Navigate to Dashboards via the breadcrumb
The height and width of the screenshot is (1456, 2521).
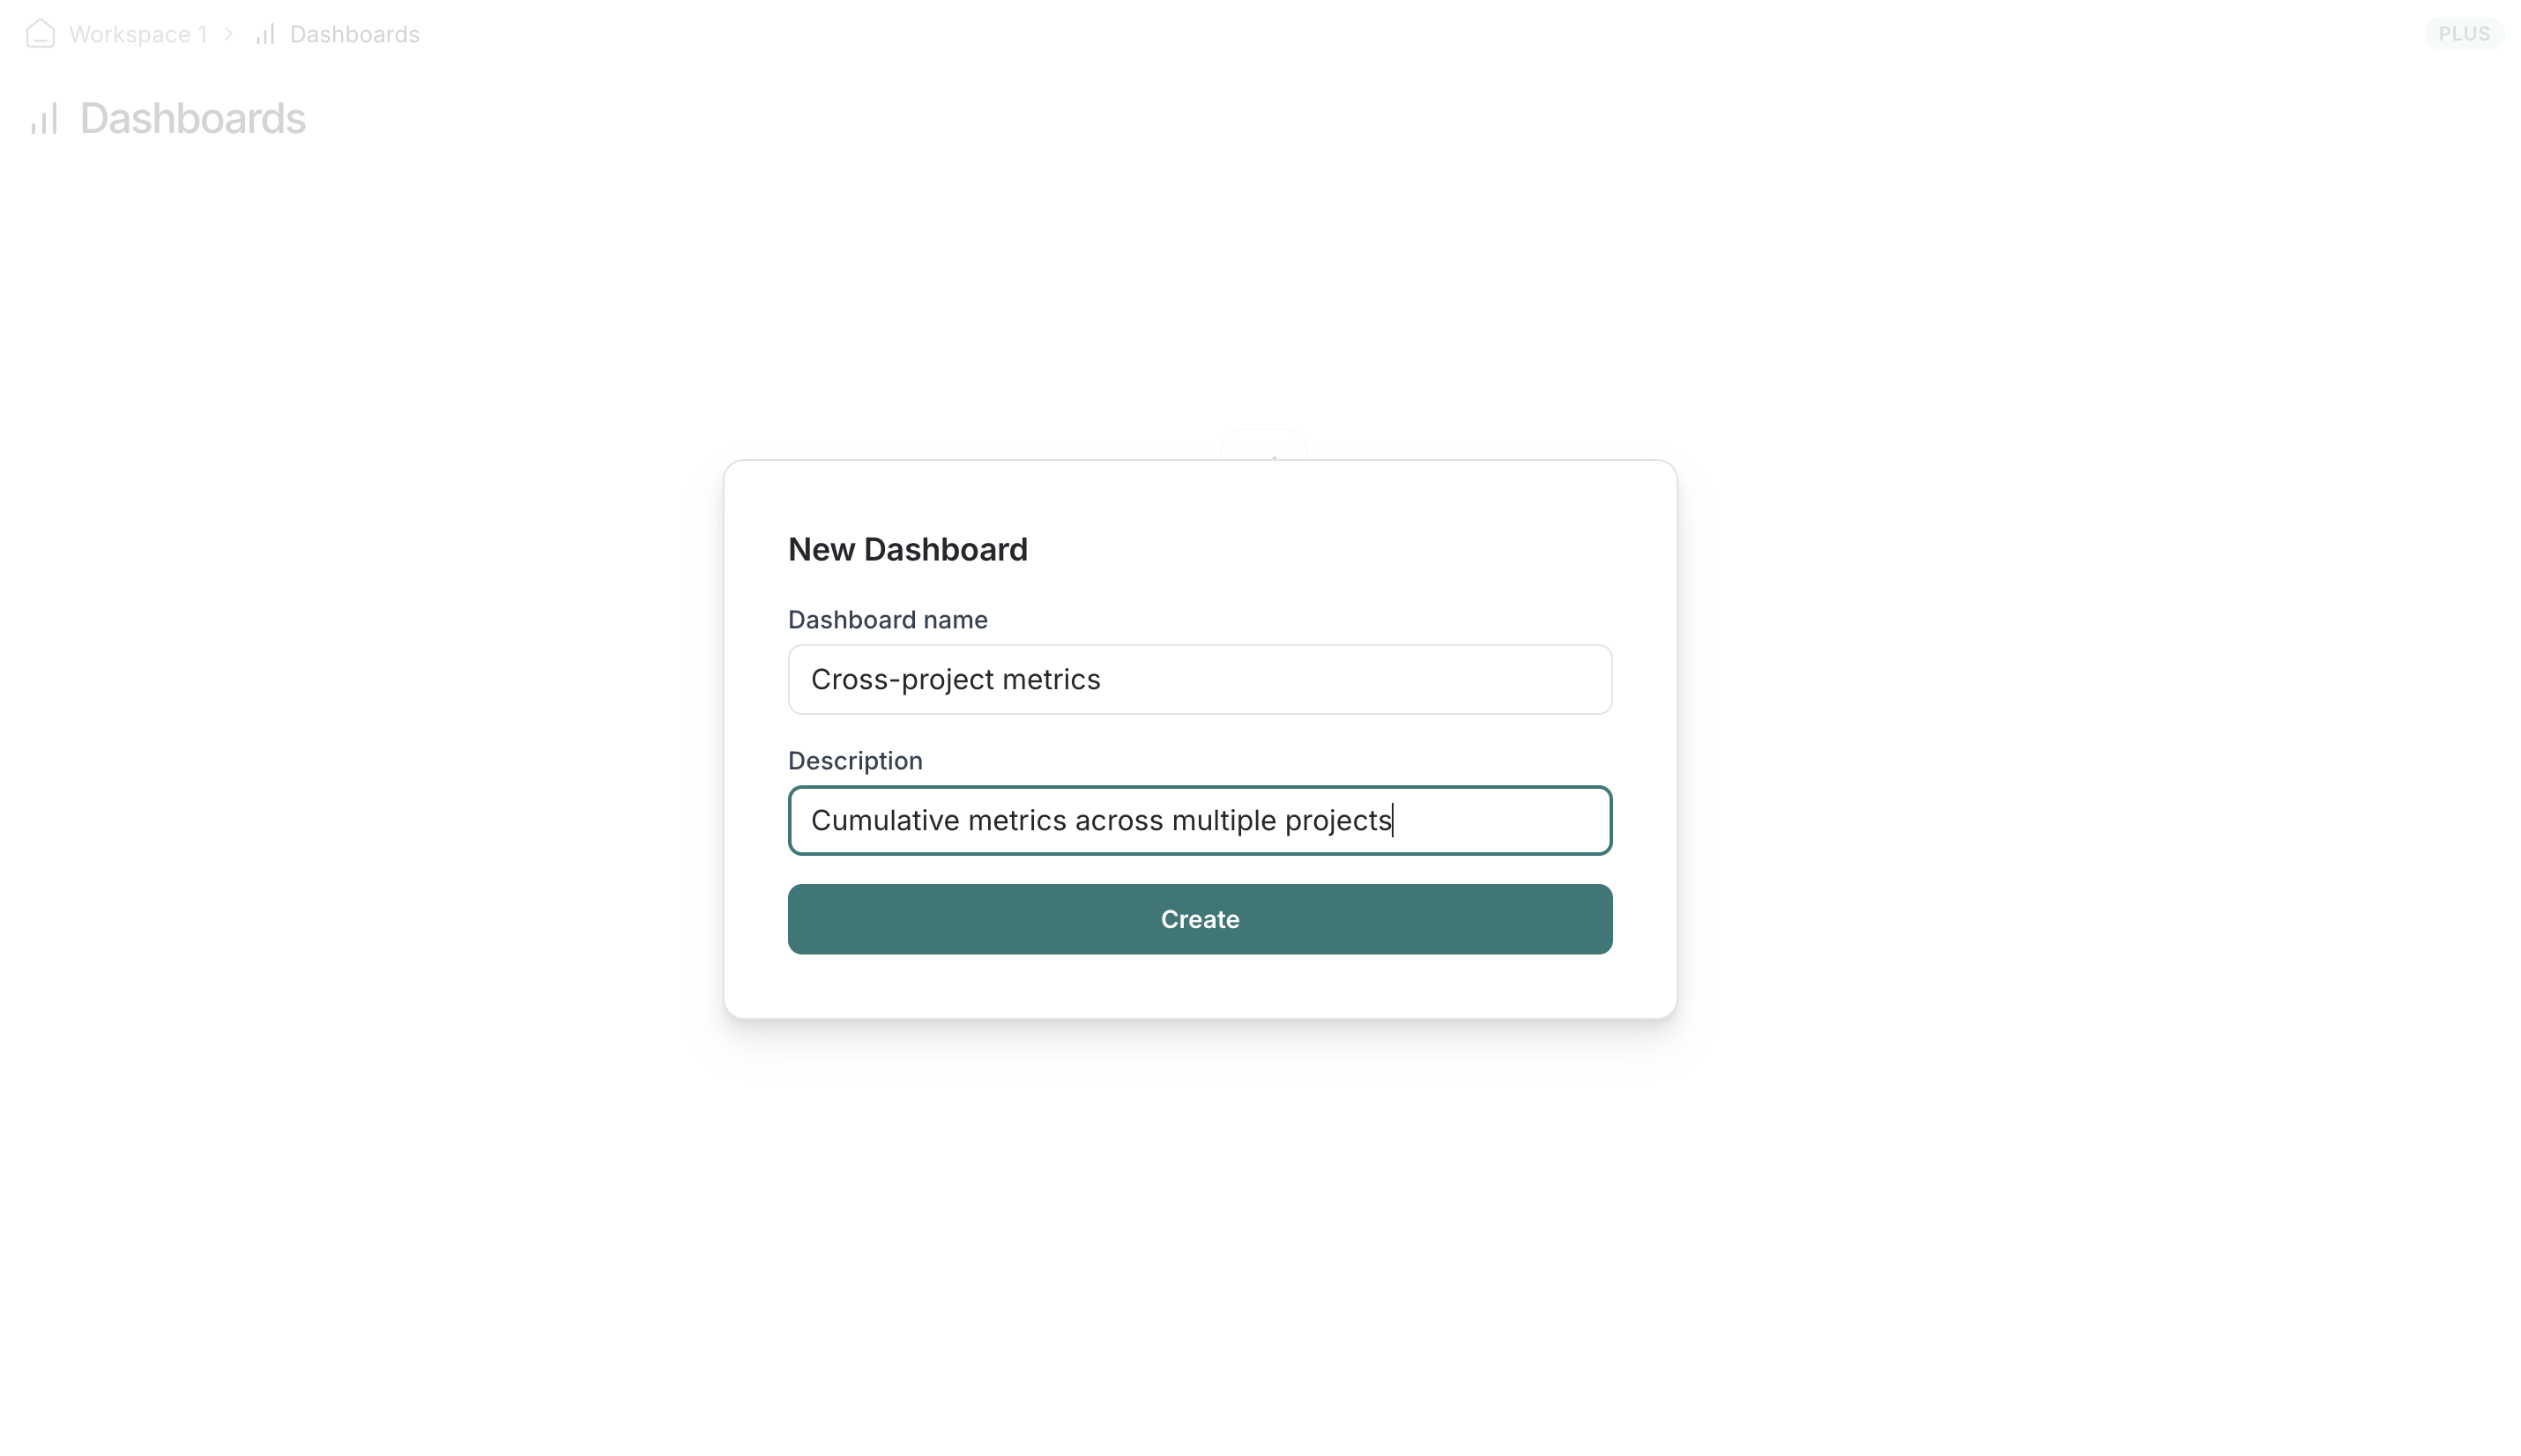pos(355,33)
